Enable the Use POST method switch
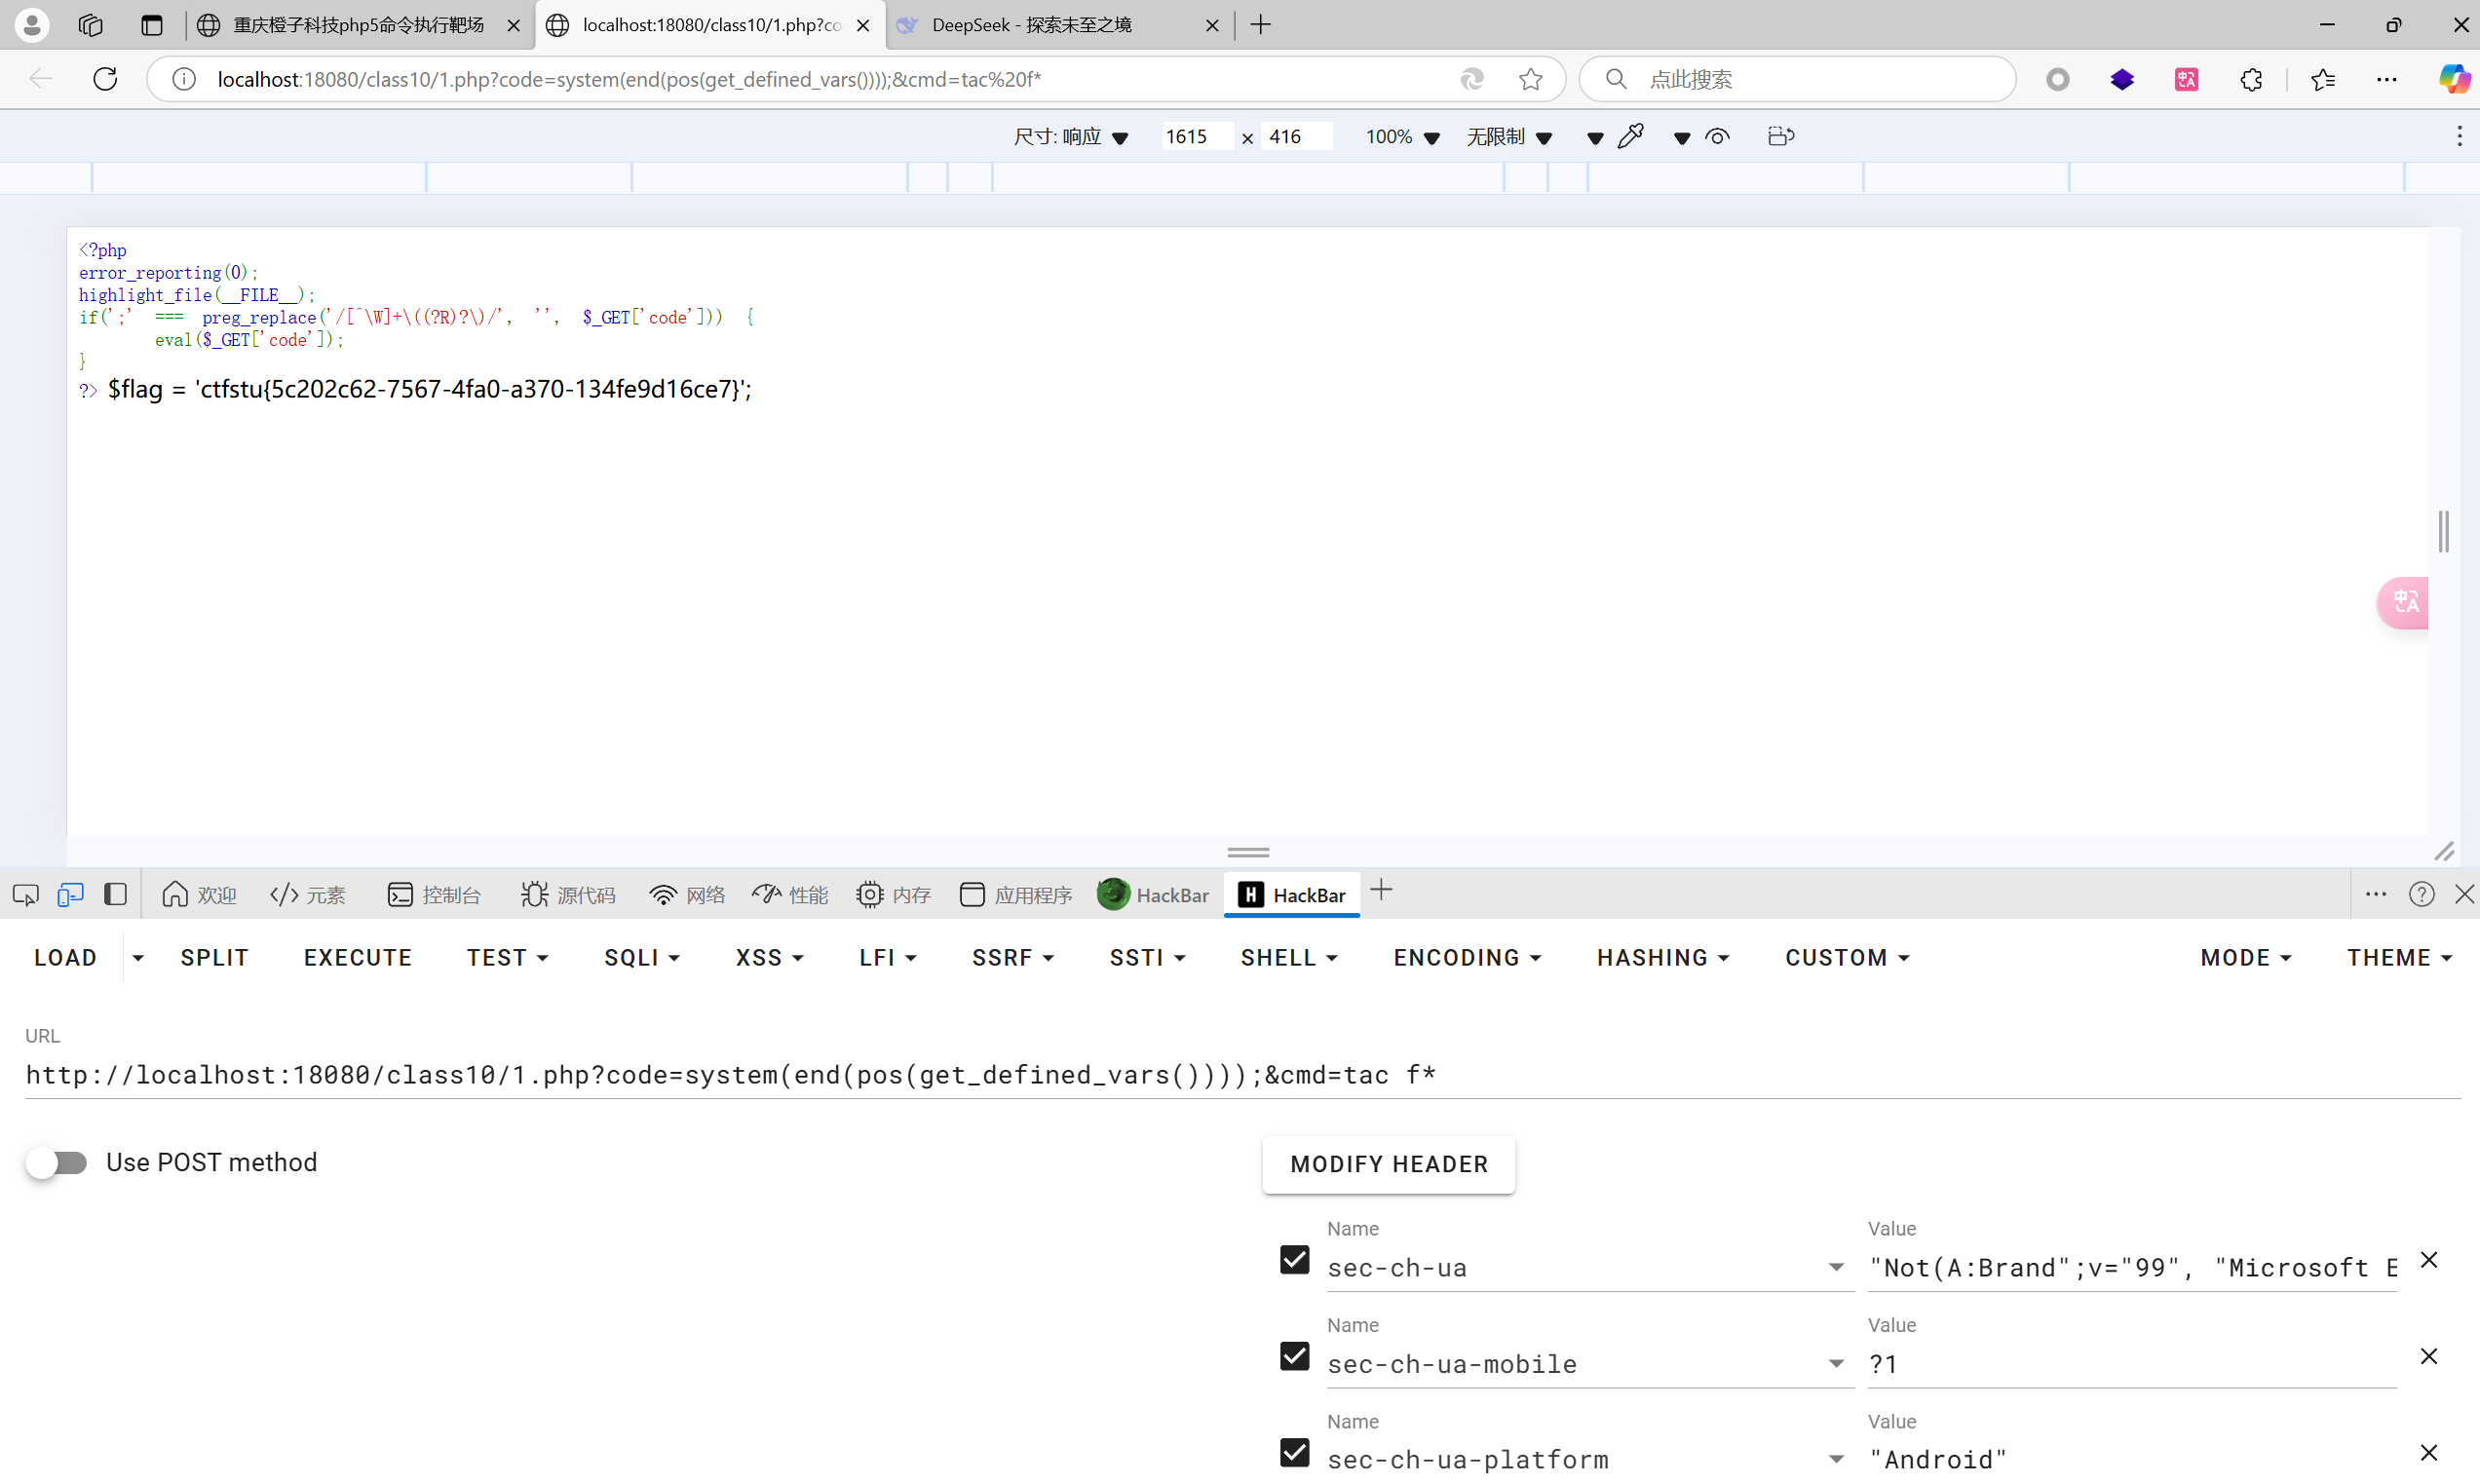Screen dimensions: 2480x1484 [x=57, y=1162]
